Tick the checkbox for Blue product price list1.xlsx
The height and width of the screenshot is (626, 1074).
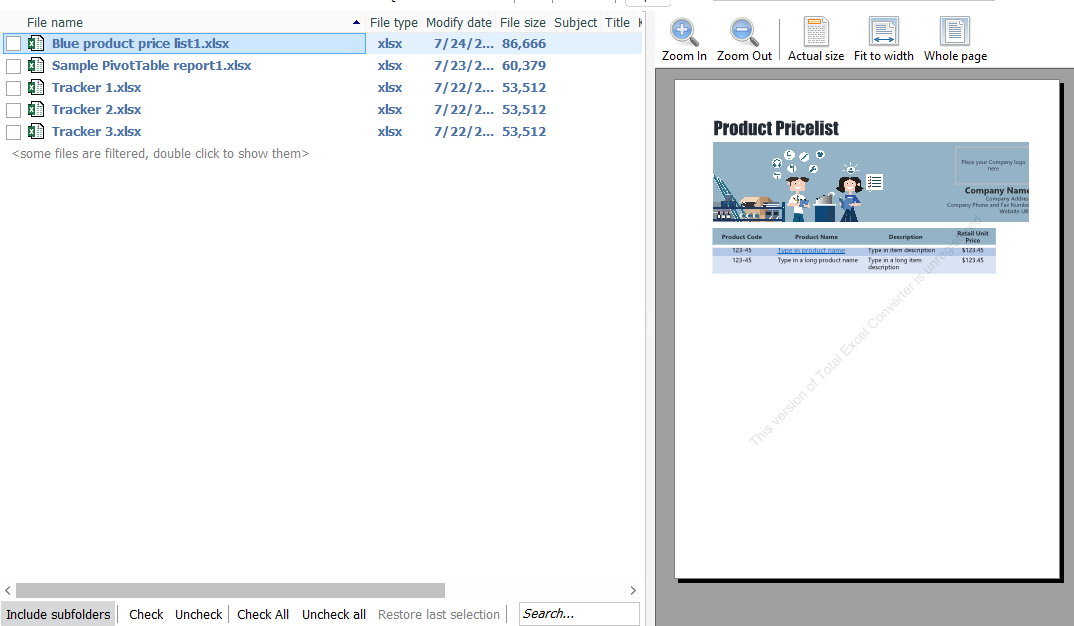pyautogui.click(x=13, y=43)
